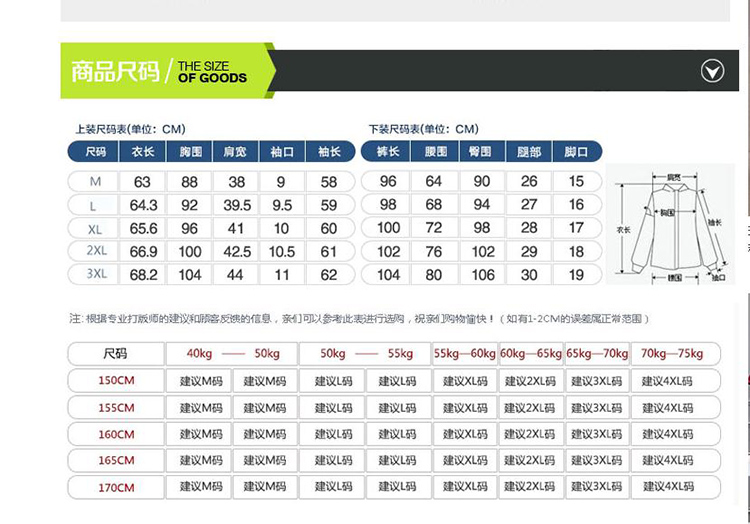Screen dimensions: 750x524
Task: Click the 袖口 column header
Action: tap(282, 152)
